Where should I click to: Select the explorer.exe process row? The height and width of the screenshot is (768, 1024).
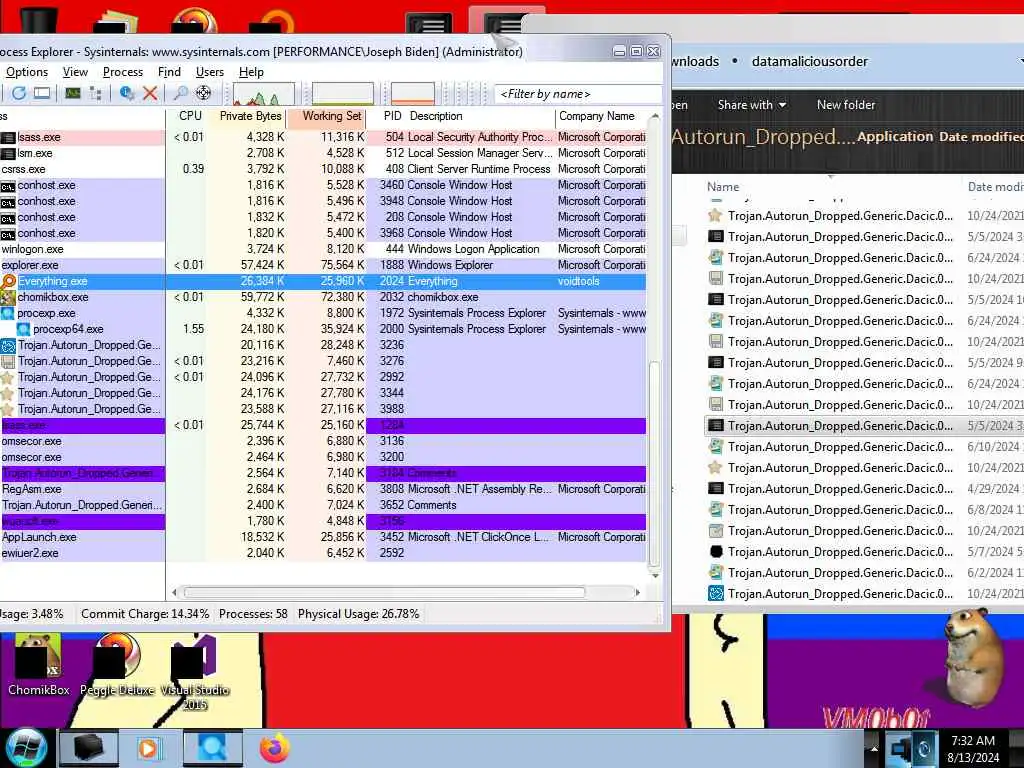click(323, 265)
